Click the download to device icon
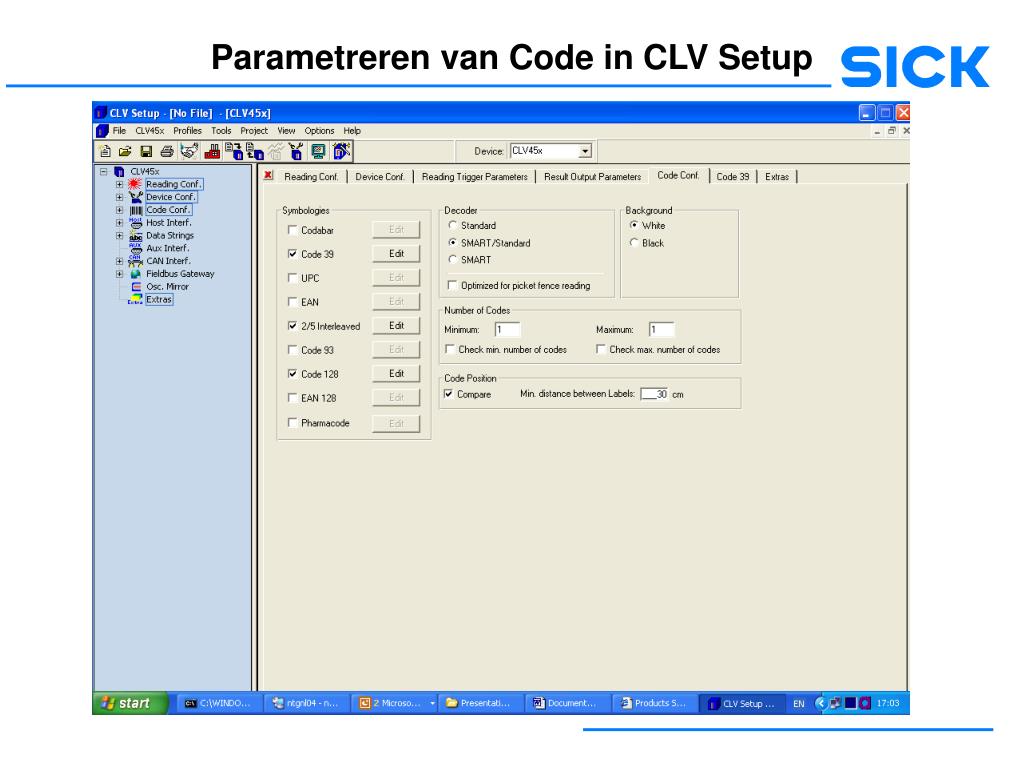This screenshot has width=1024, height=768. pyautogui.click(x=234, y=152)
